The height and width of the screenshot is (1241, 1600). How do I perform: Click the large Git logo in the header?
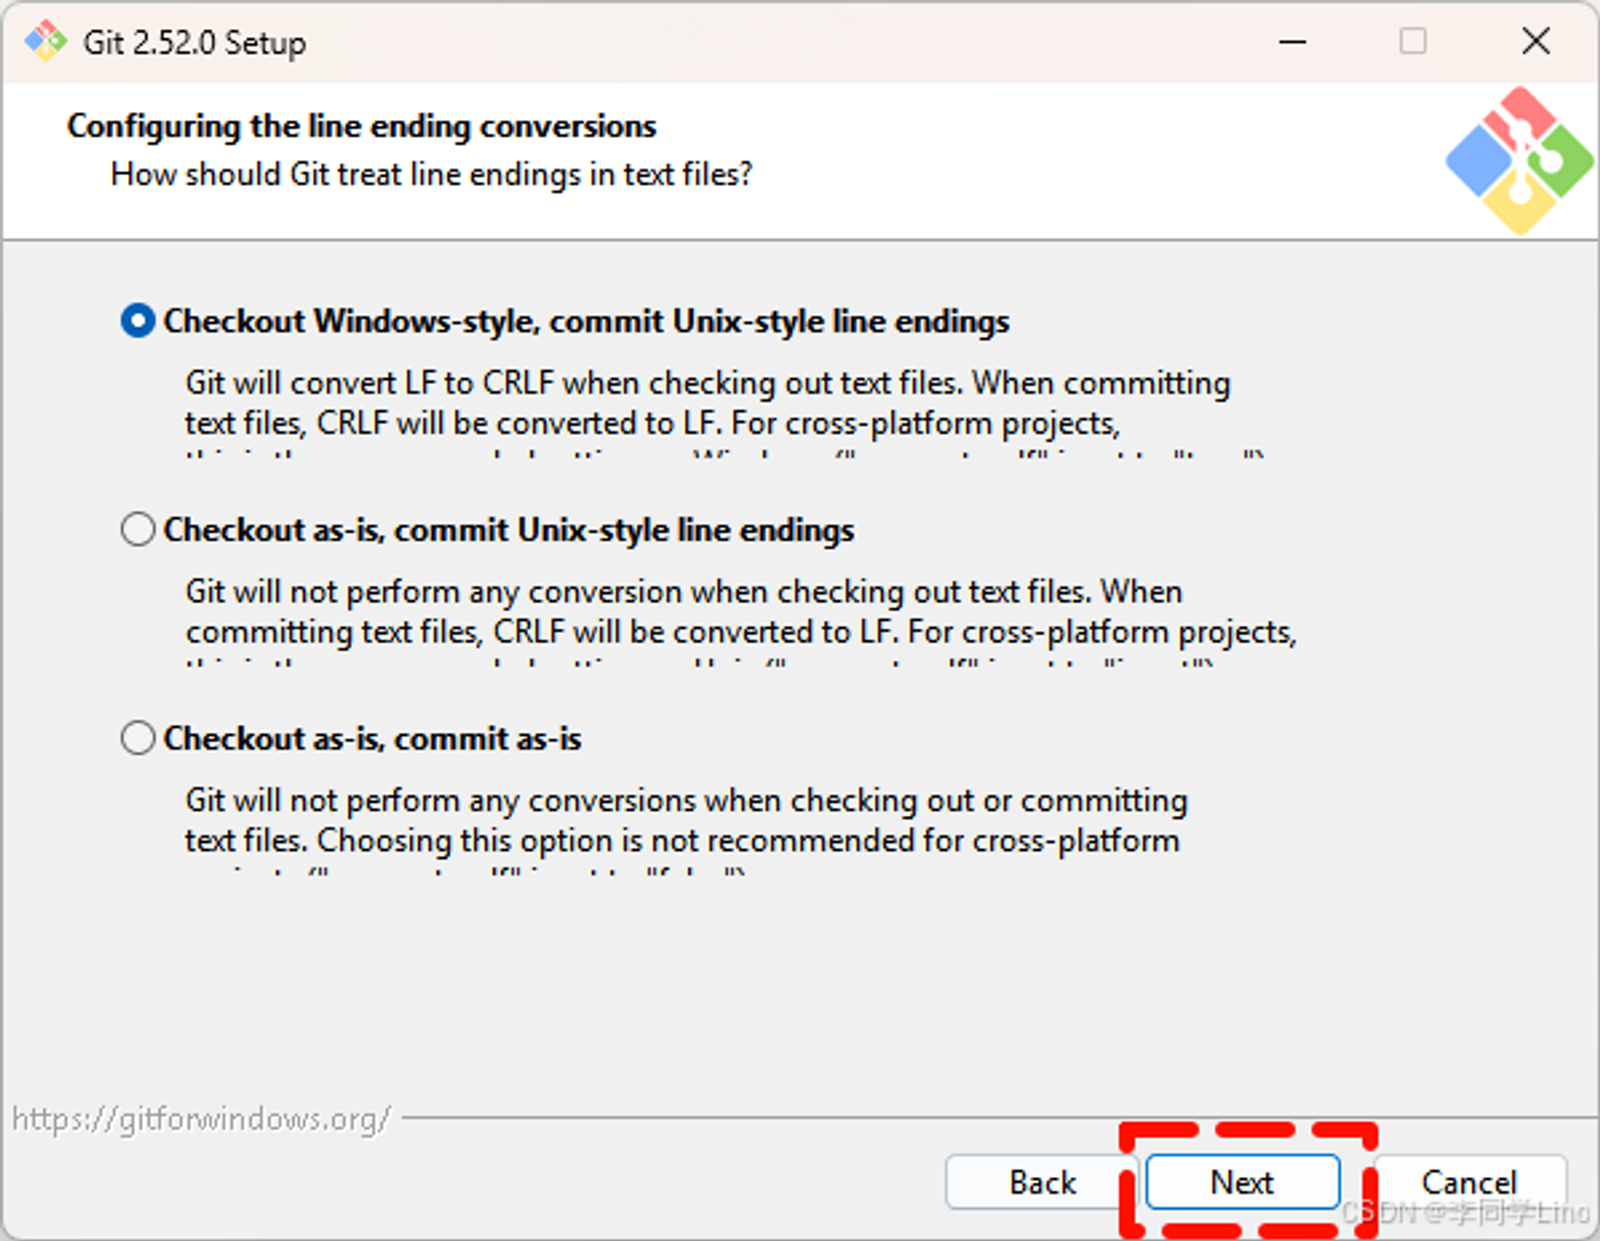(x=1519, y=161)
